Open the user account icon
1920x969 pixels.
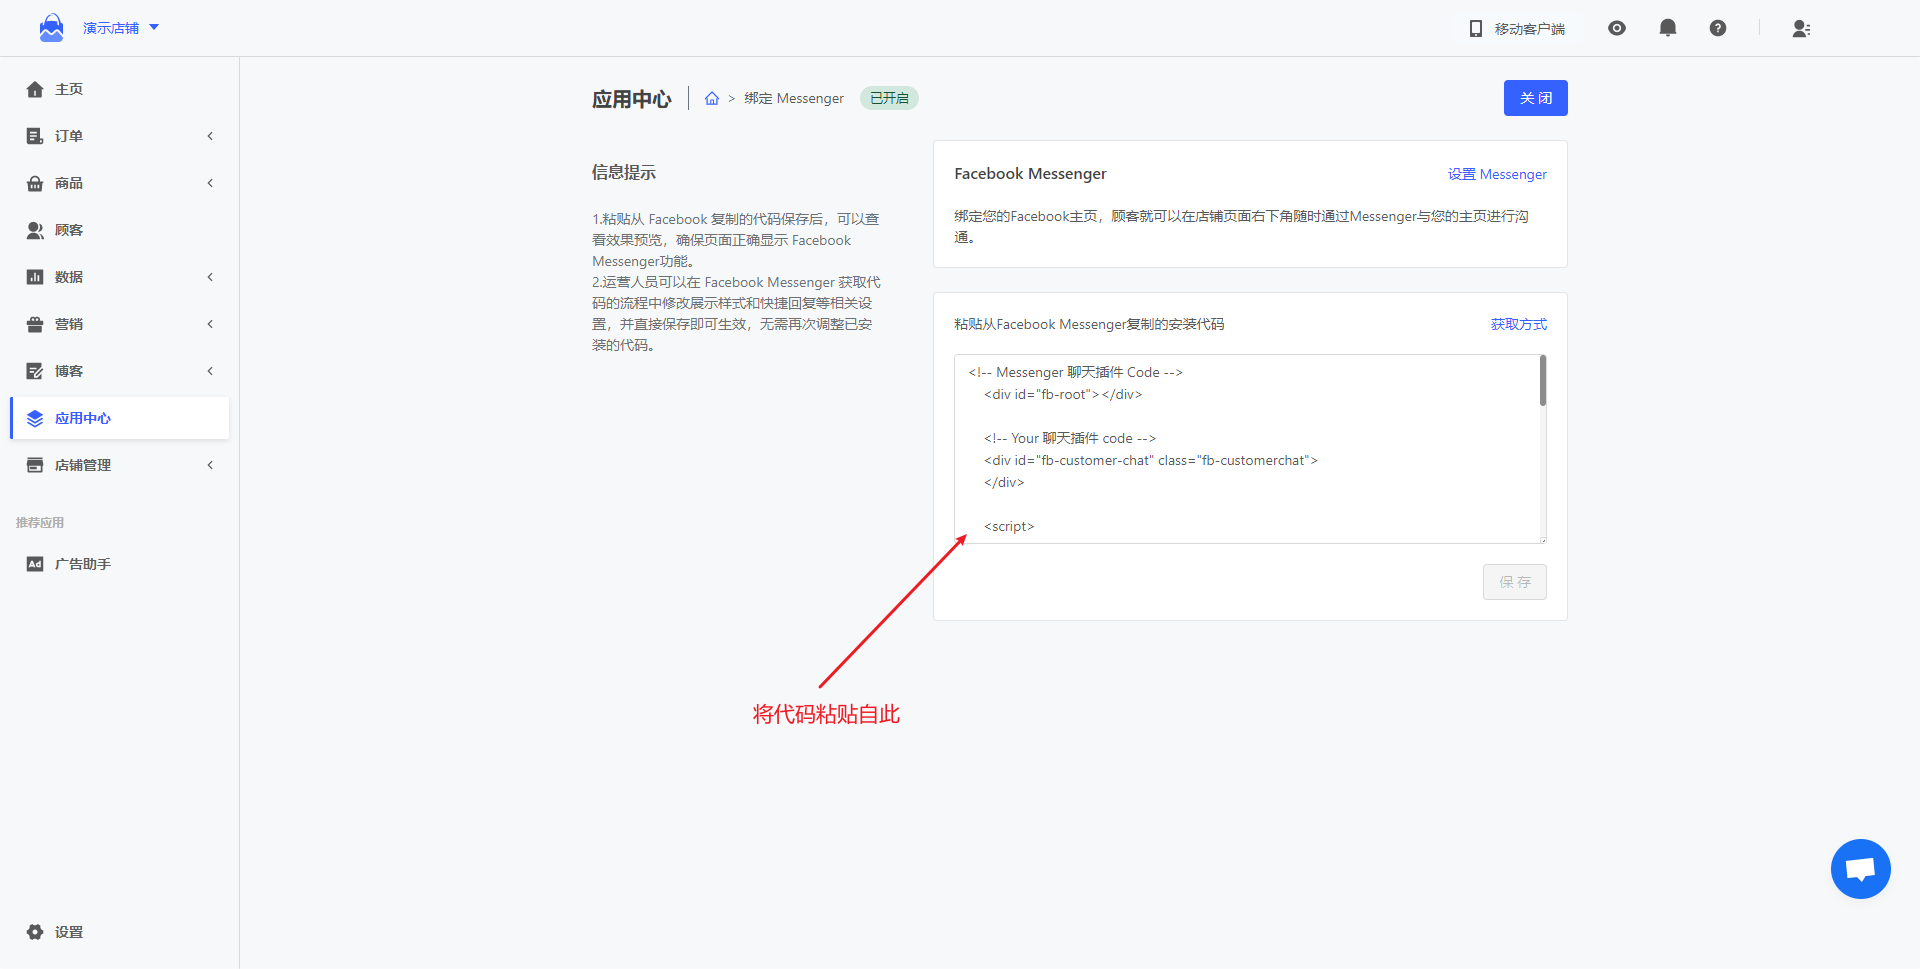coord(1801,28)
